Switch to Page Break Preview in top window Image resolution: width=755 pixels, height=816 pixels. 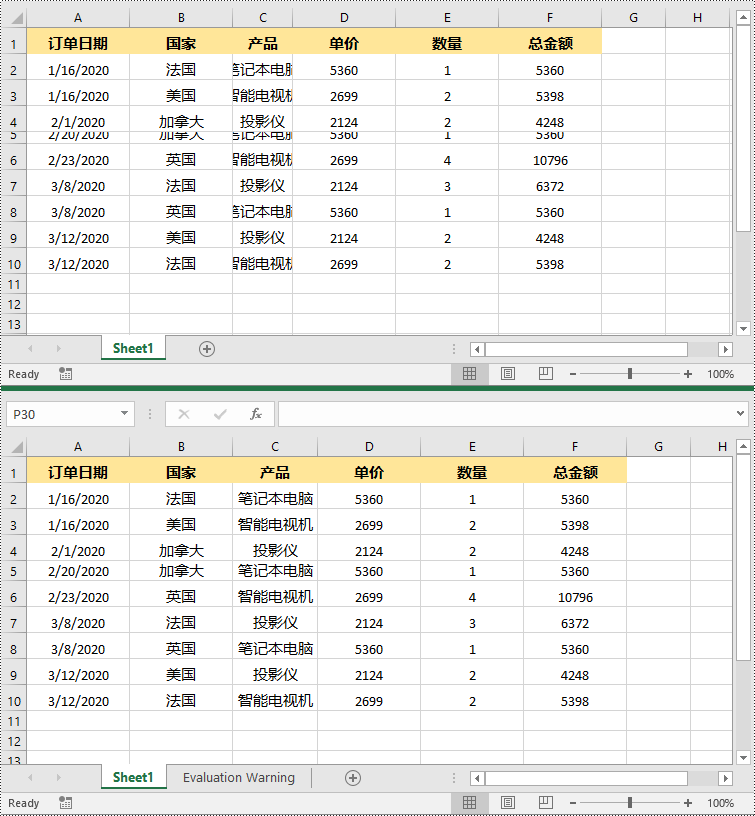point(546,374)
